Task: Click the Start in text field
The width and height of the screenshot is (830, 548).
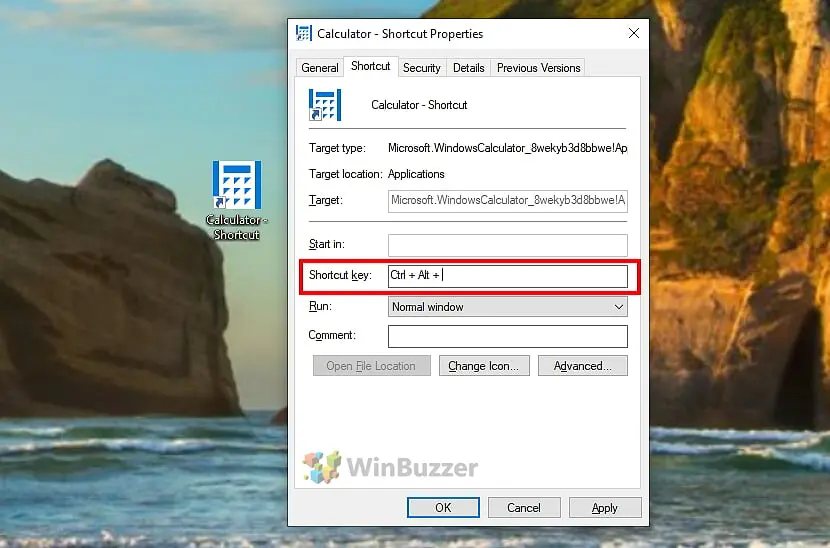Action: (508, 245)
